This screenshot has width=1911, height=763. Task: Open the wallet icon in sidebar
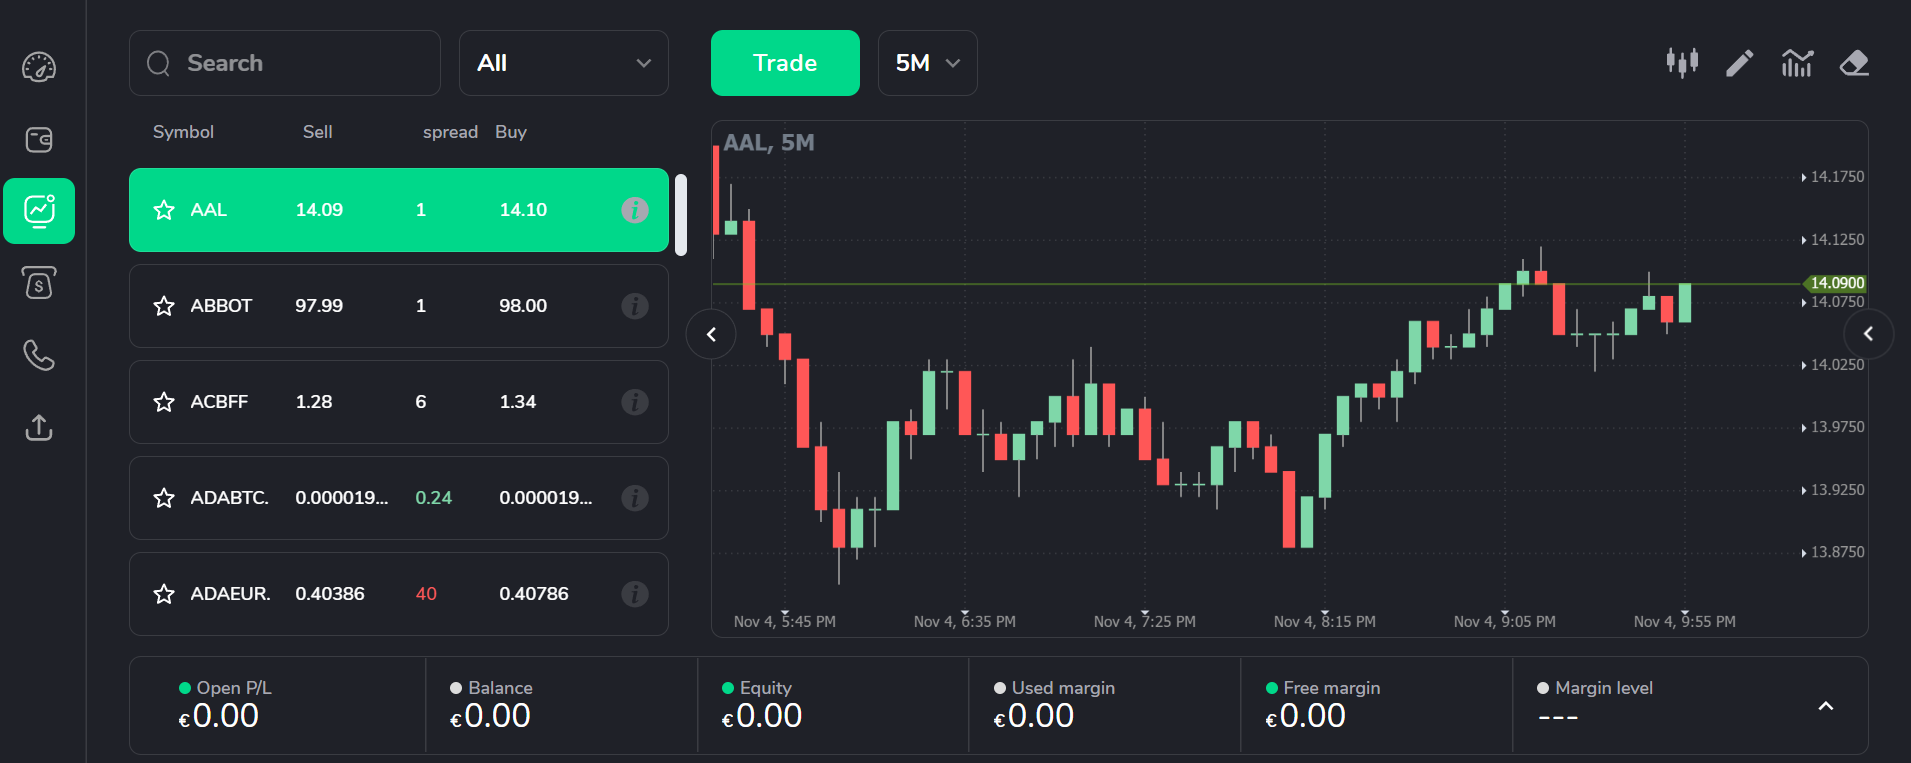[x=39, y=139]
